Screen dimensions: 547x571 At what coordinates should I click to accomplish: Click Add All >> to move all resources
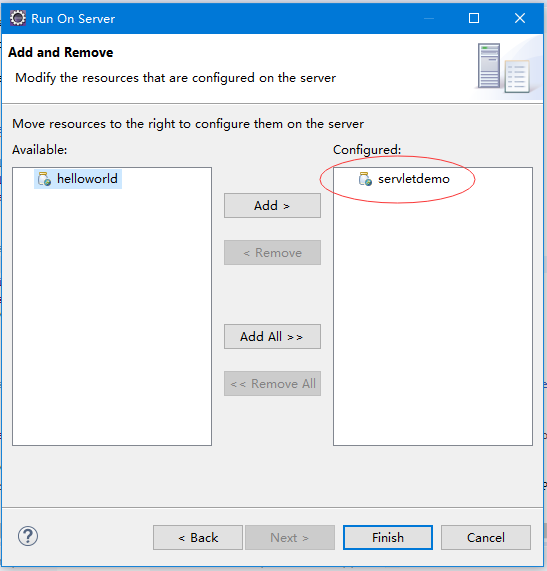pos(272,336)
